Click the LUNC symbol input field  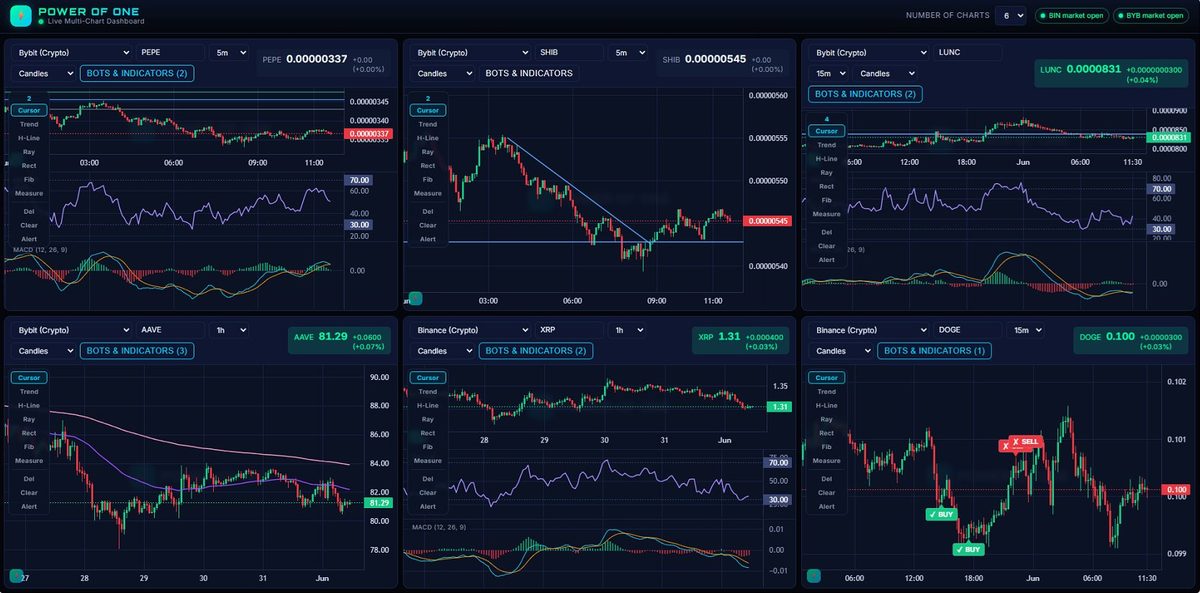point(969,52)
